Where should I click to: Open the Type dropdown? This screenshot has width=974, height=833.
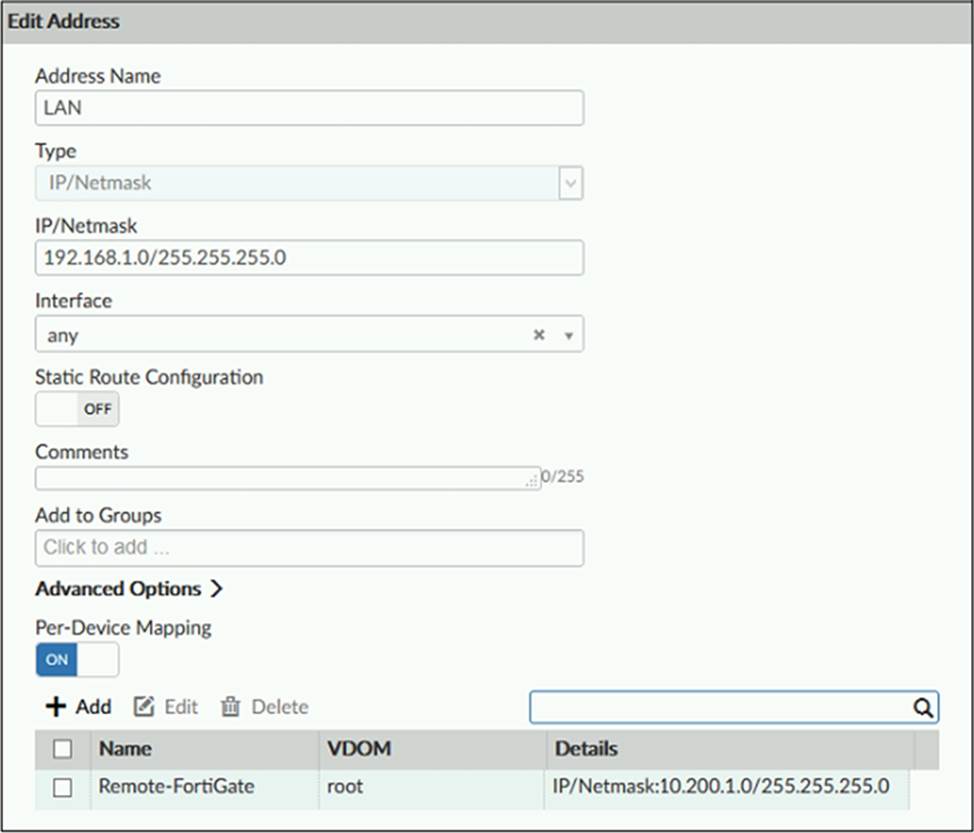[x=570, y=184]
